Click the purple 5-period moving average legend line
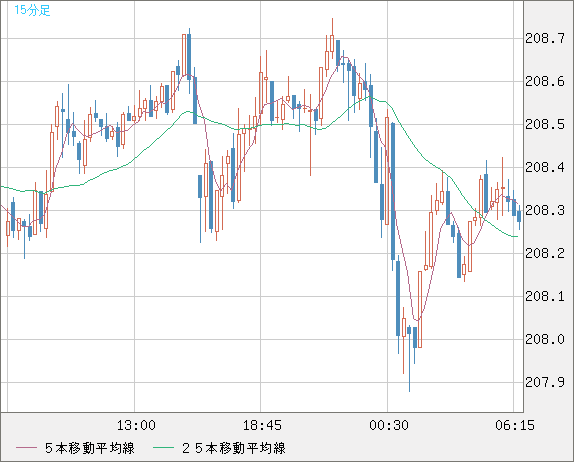 coord(27,448)
